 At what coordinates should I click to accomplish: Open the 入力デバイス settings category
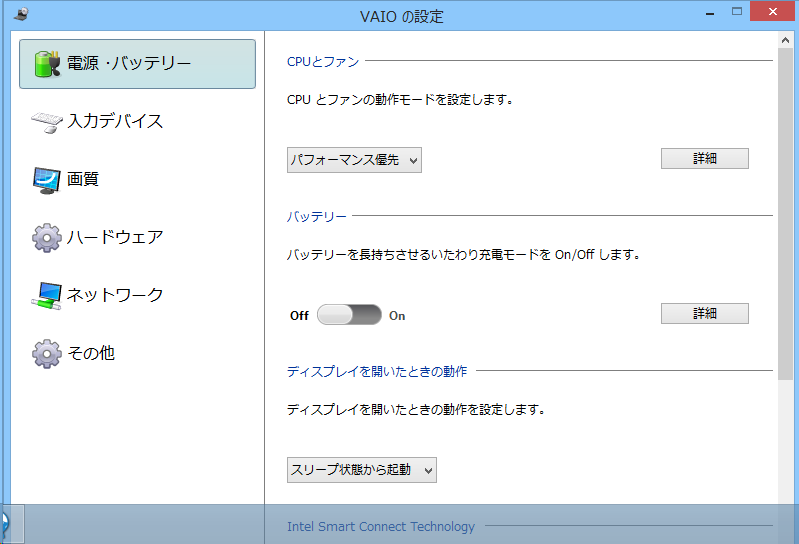coord(115,121)
